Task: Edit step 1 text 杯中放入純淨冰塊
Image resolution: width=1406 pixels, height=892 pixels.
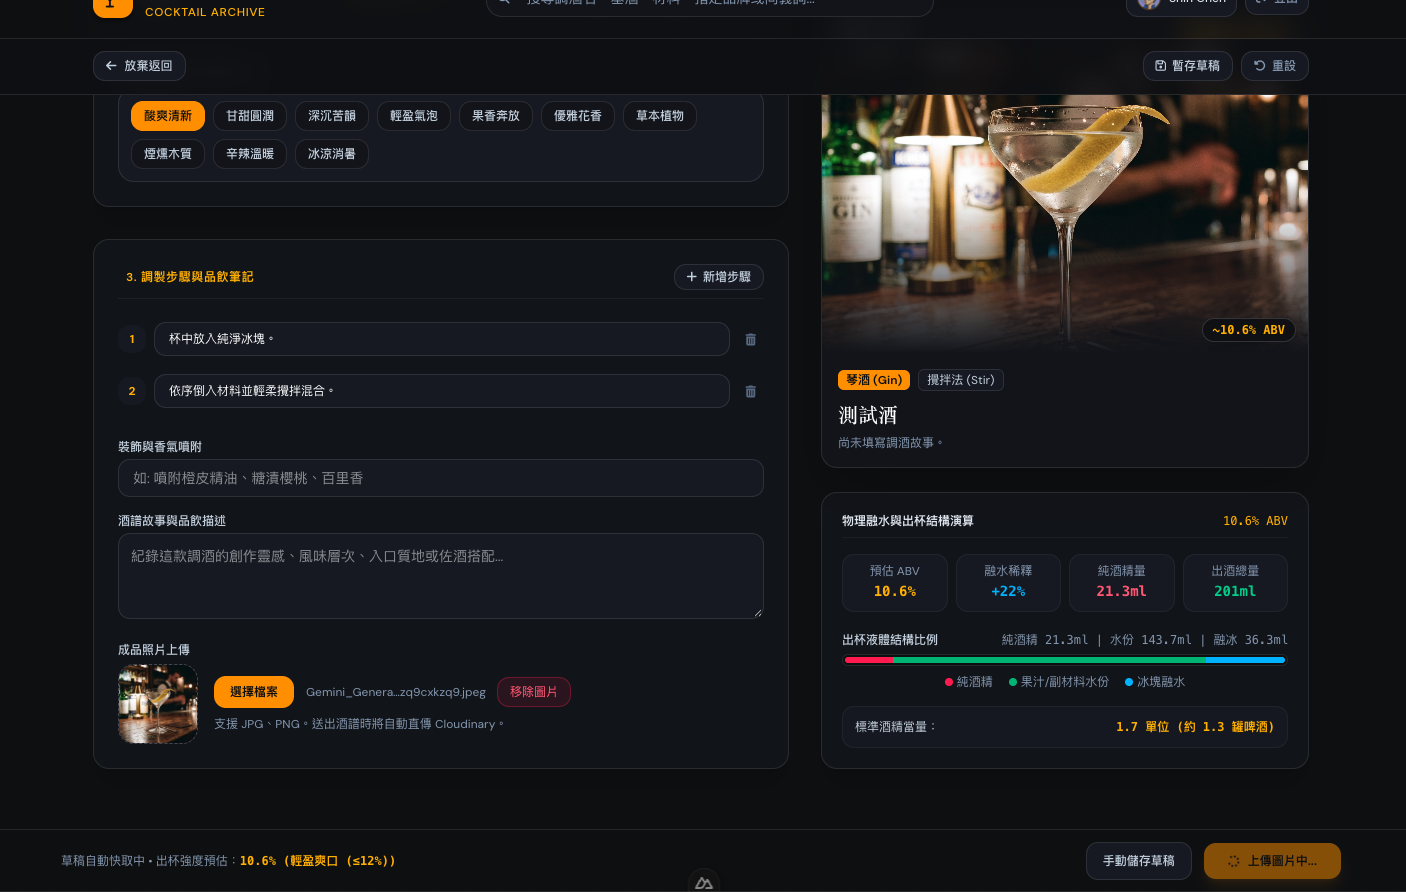Action: tap(442, 339)
